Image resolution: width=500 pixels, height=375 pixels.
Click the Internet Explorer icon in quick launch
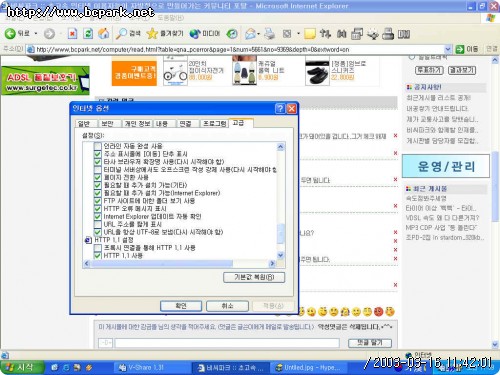tap(66, 367)
